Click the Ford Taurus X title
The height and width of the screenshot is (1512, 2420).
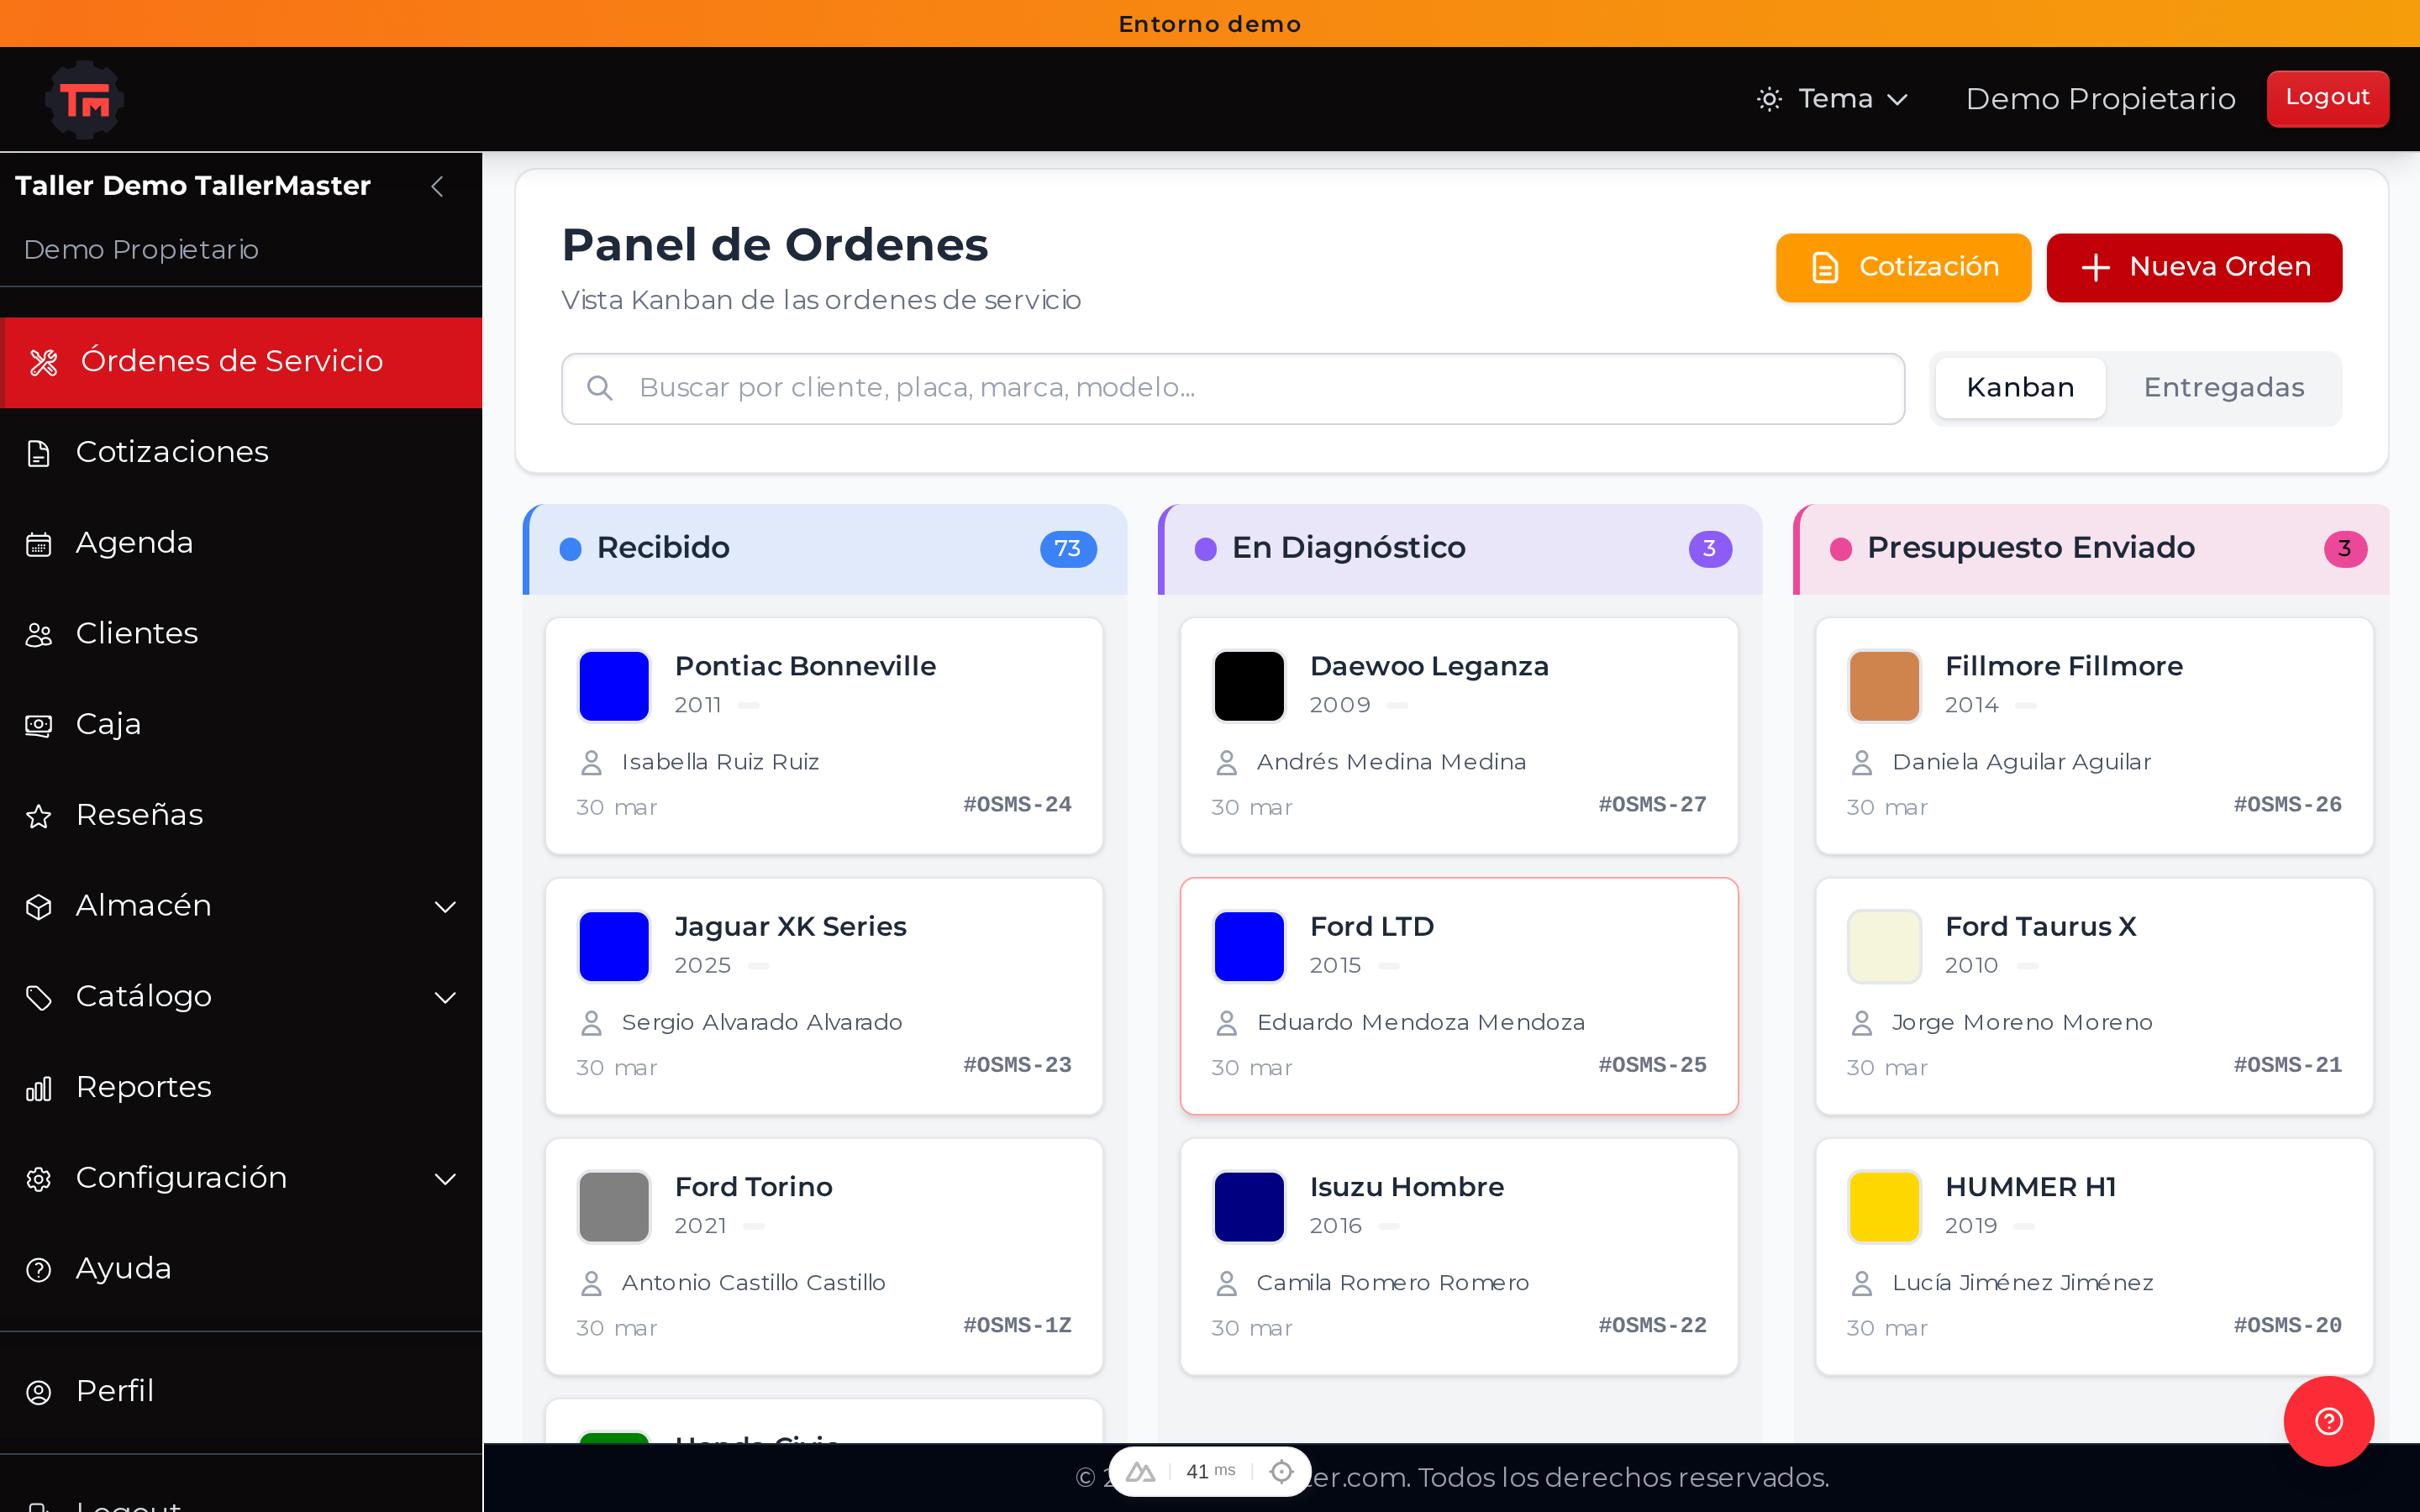pos(2040,927)
